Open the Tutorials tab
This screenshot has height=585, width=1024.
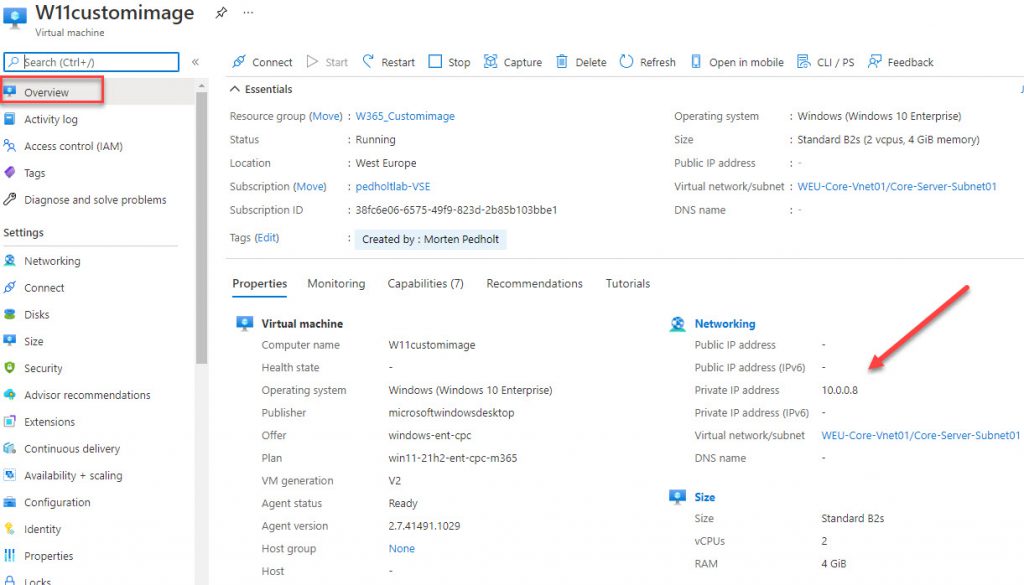pyautogui.click(x=628, y=283)
